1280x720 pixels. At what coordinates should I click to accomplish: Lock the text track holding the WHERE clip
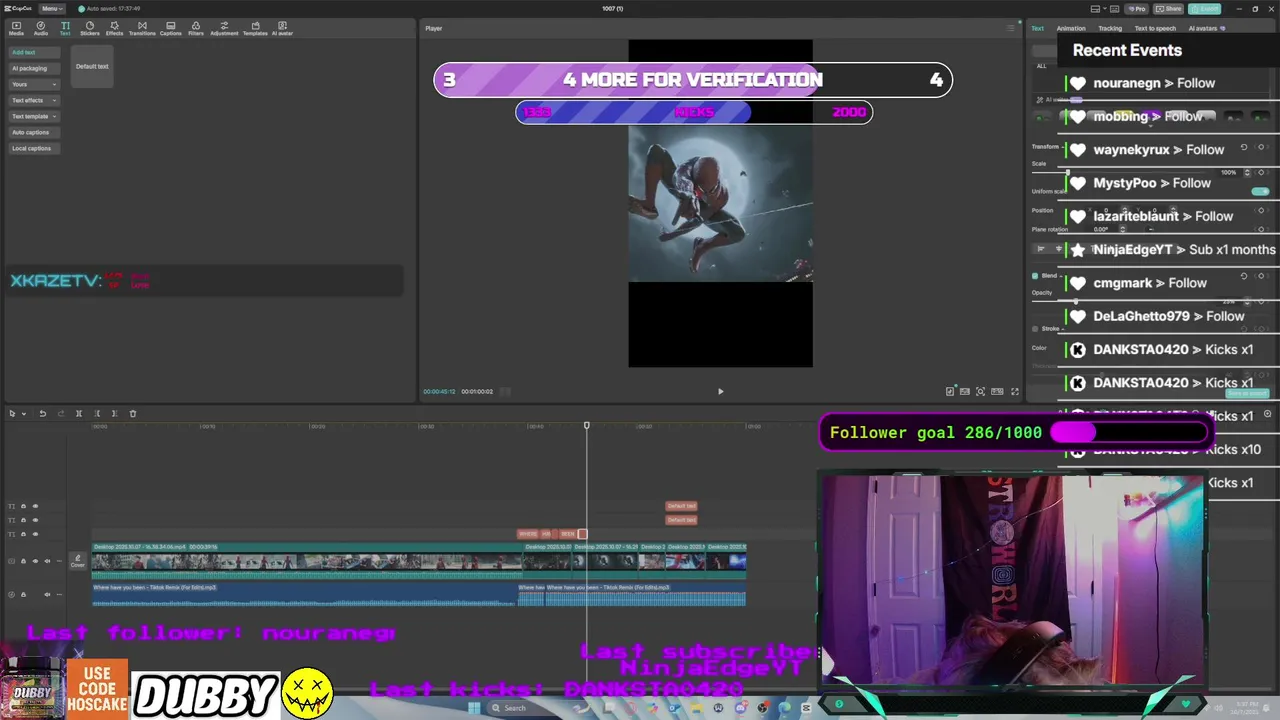tap(23, 534)
